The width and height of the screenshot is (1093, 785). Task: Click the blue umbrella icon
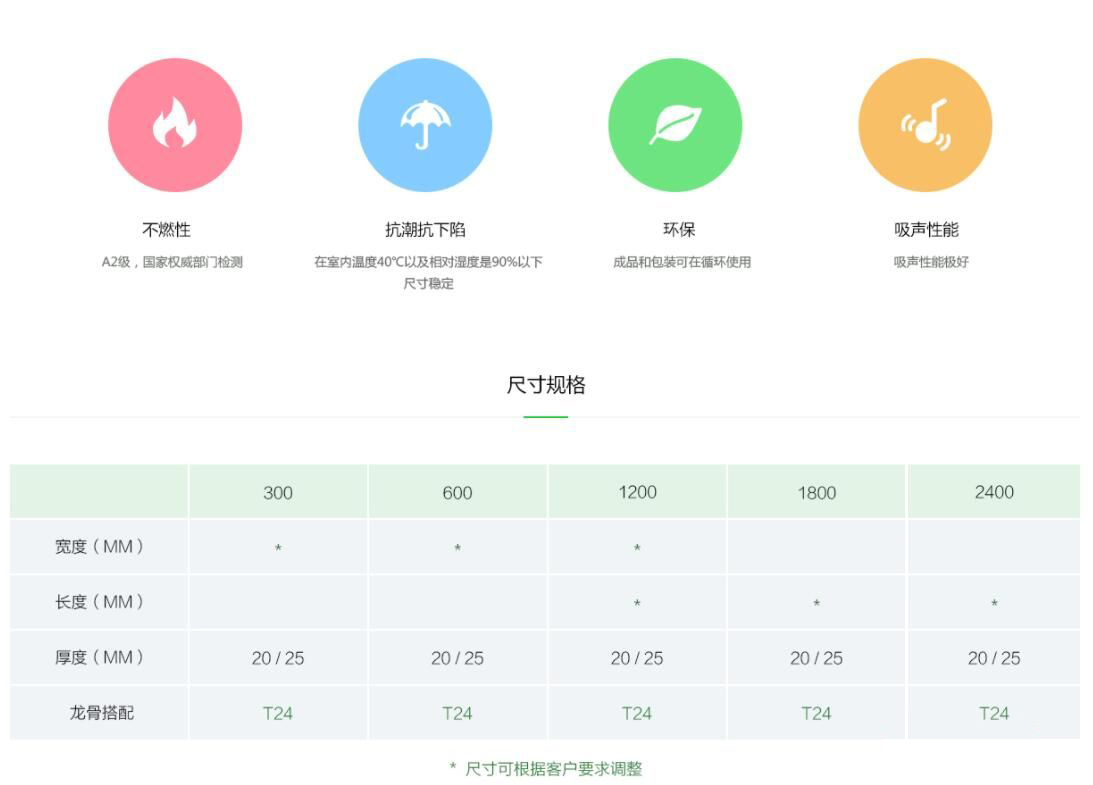425,125
